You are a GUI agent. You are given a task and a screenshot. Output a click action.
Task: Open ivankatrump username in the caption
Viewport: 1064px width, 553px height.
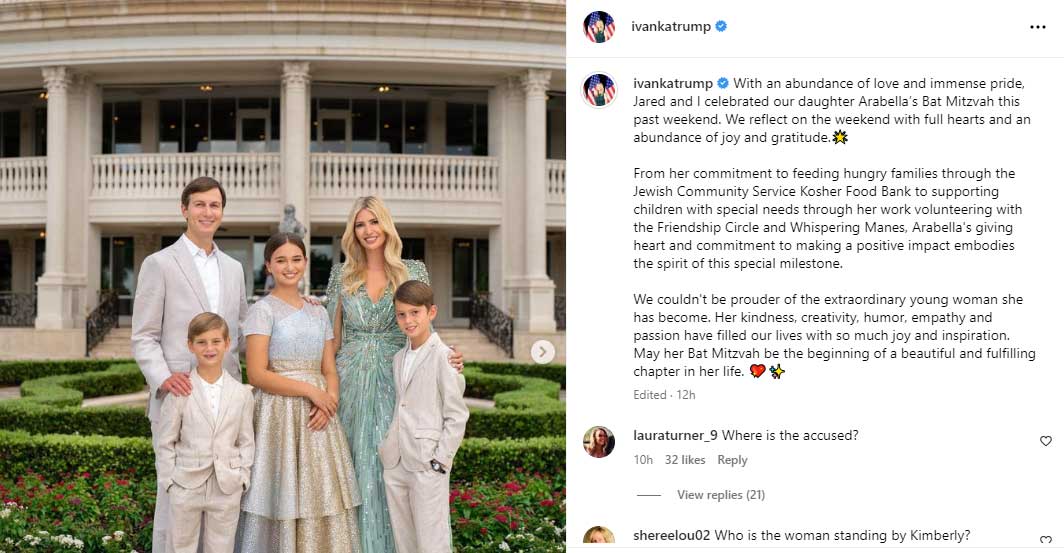(x=673, y=83)
